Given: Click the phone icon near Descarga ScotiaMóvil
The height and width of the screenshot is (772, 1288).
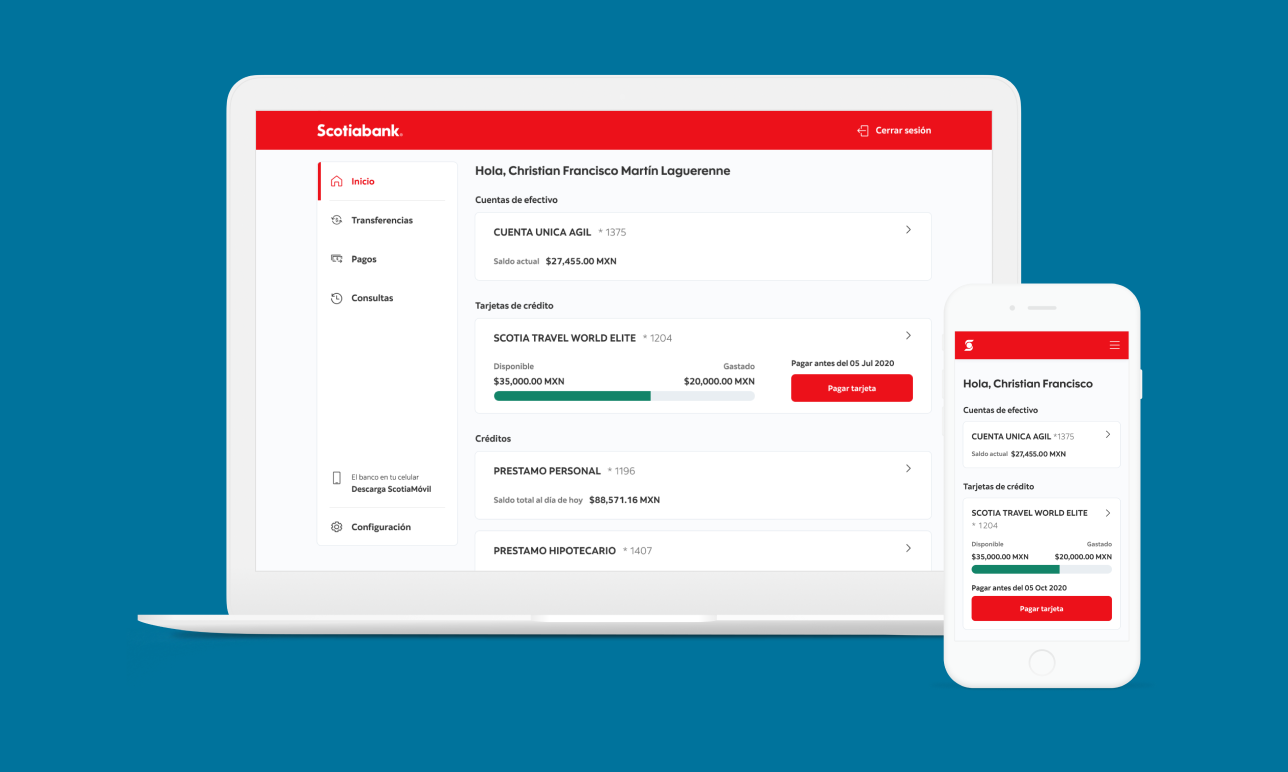Looking at the screenshot, I should [337, 478].
